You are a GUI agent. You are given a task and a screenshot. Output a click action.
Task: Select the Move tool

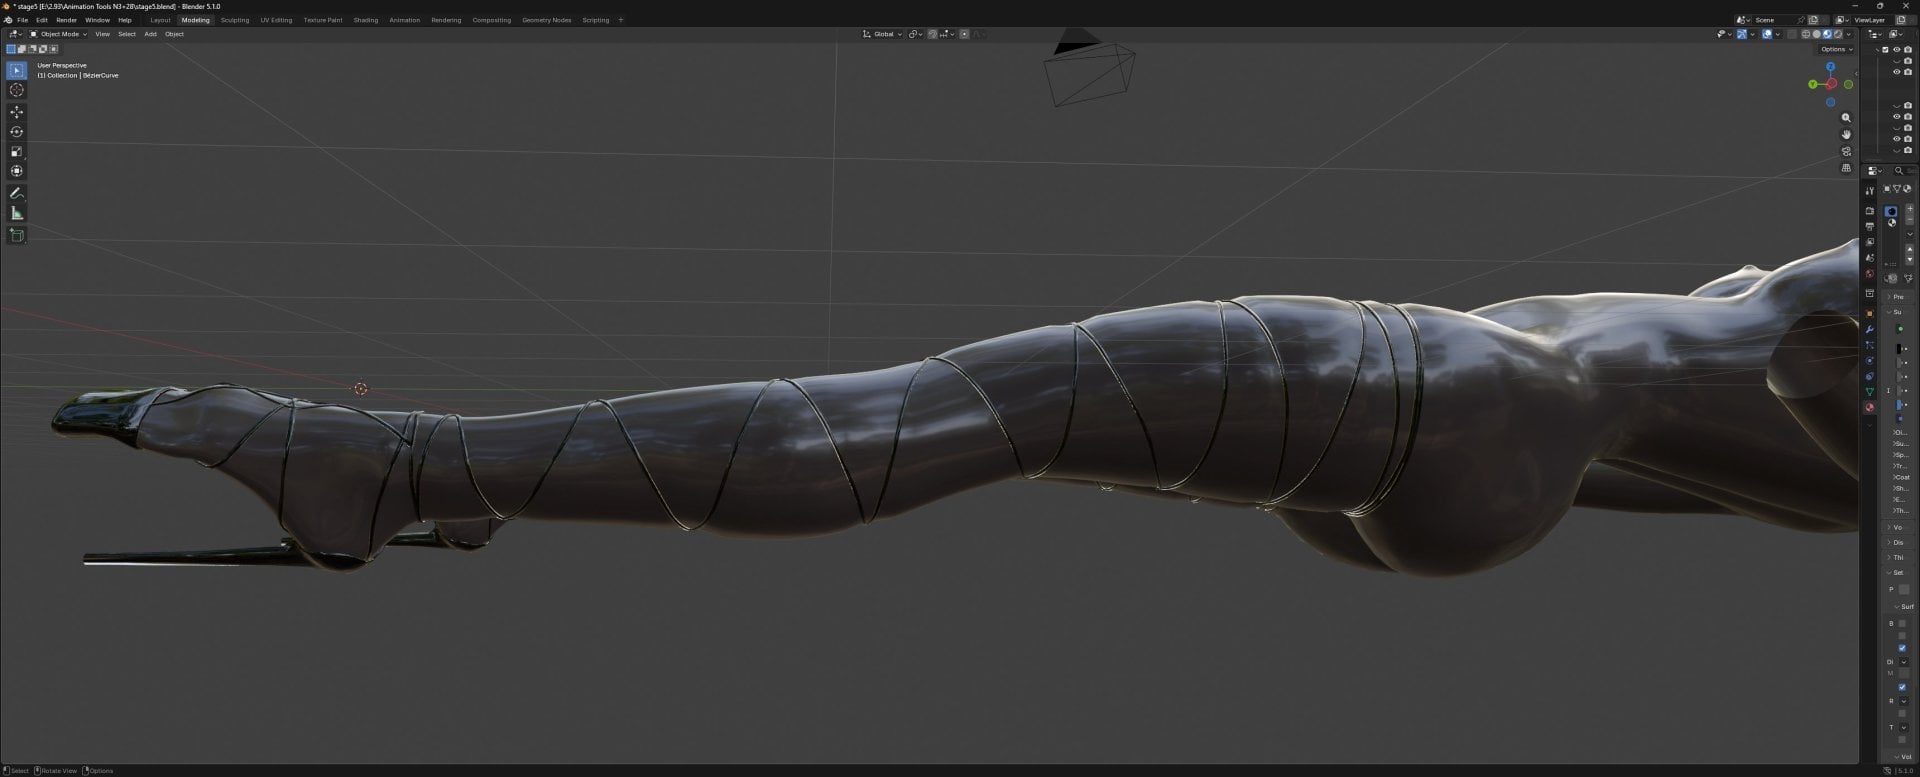pyautogui.click(x=17, y=112)
